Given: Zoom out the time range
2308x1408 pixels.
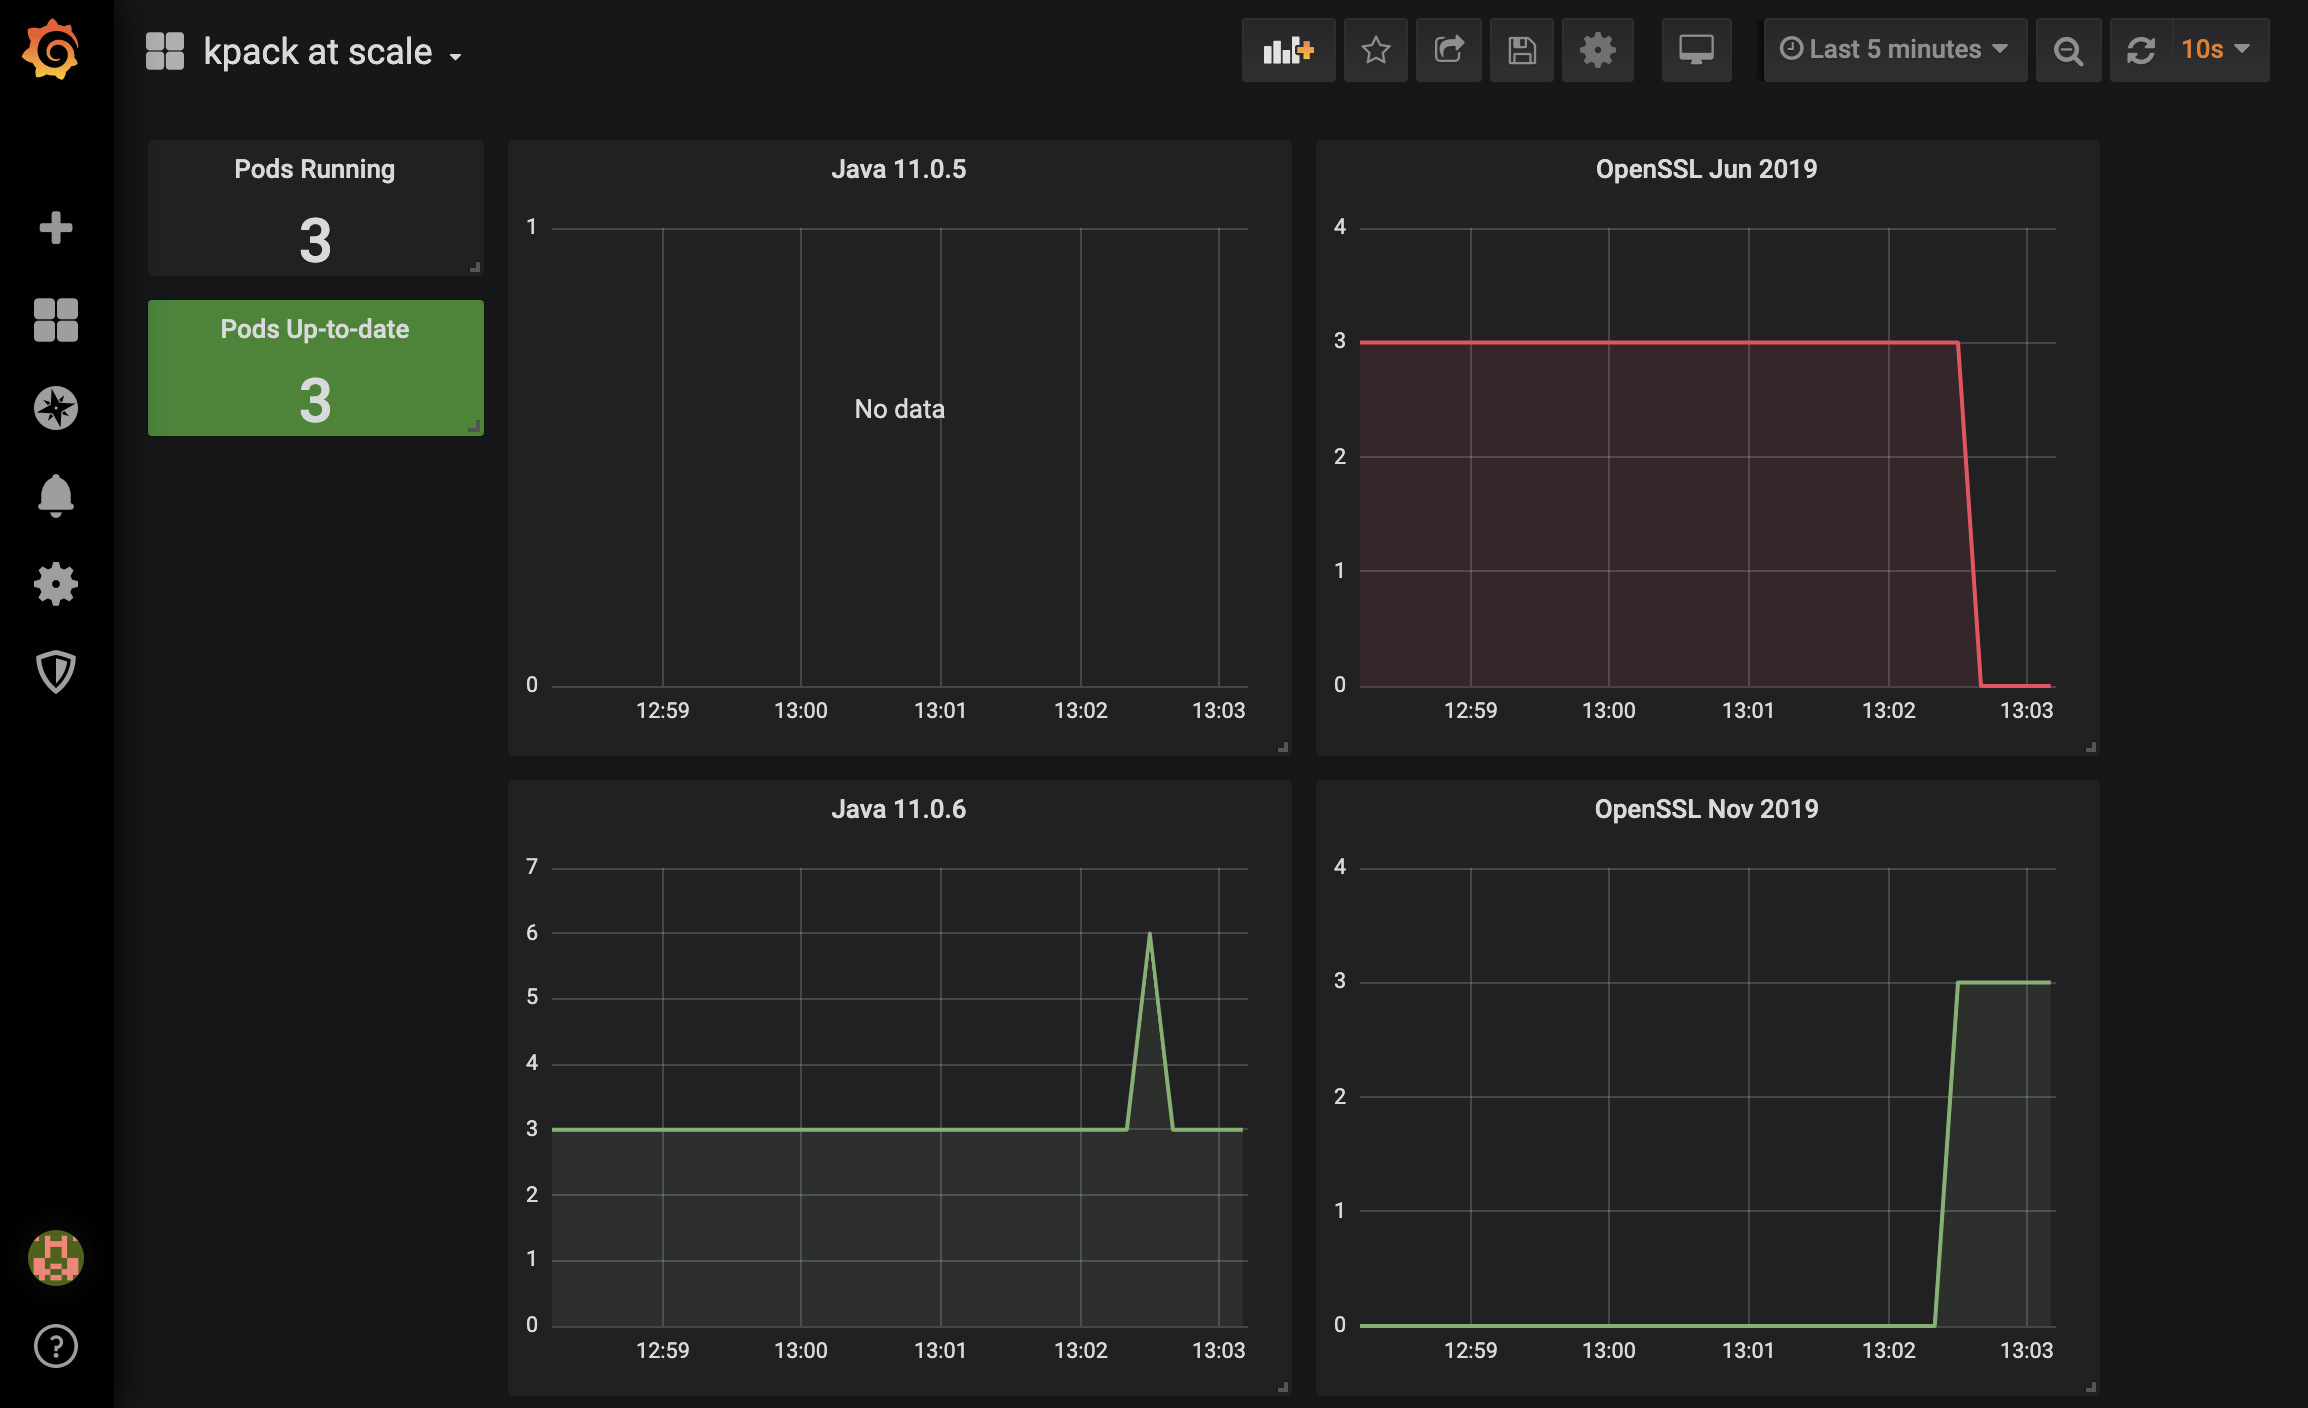Looking at the screenshot, I should point(2068,50).
